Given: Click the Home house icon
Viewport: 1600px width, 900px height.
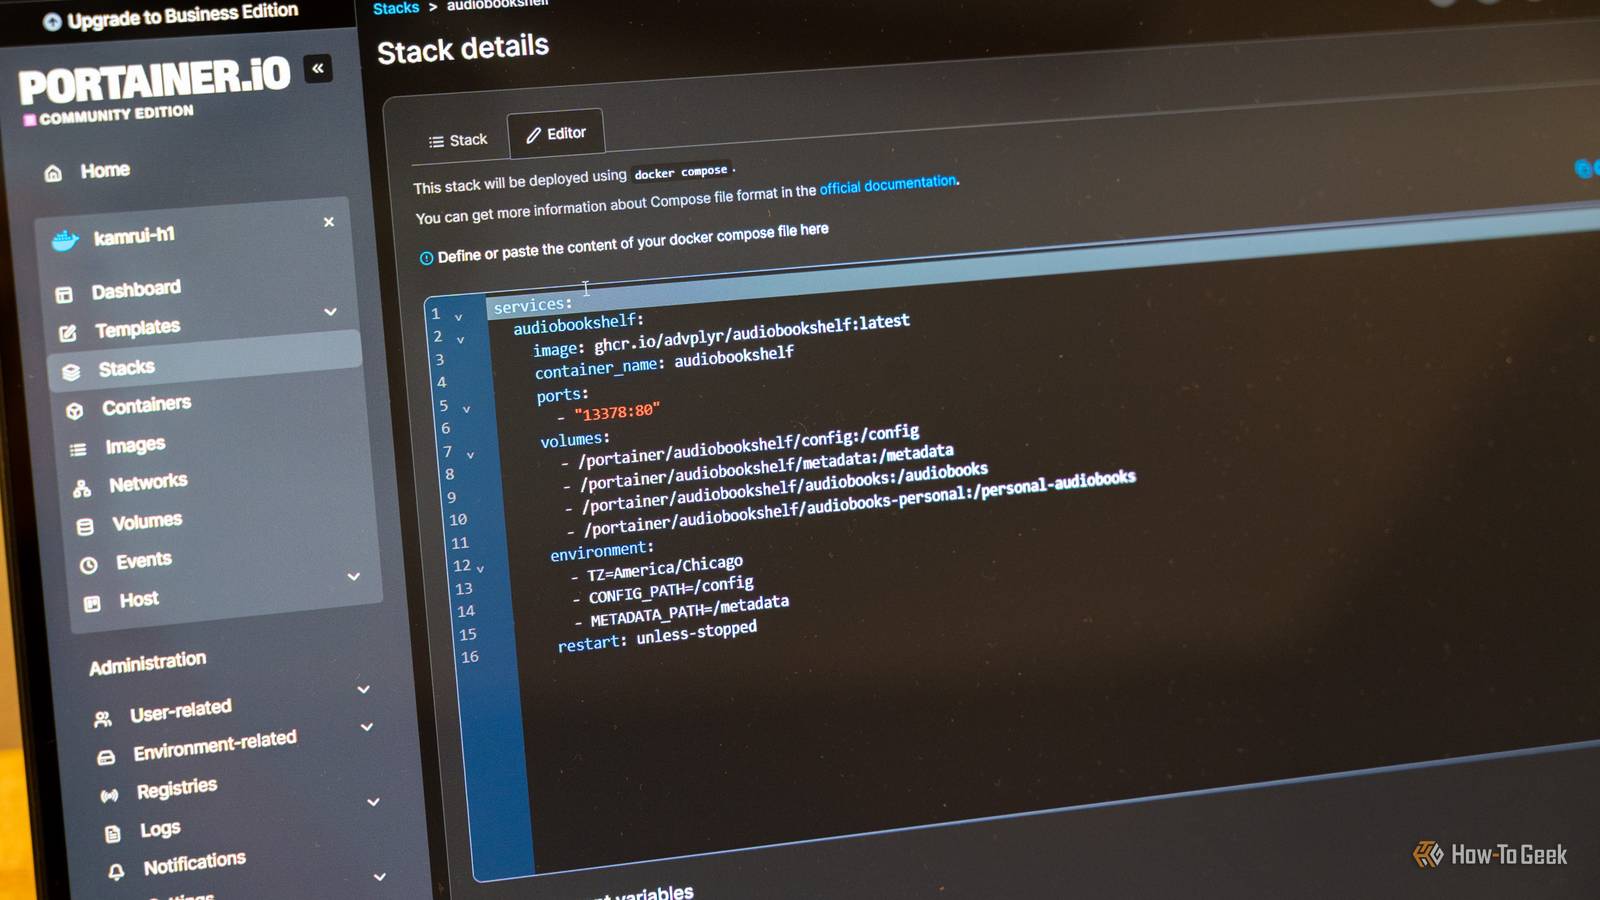Looking at the screenshot, I should (54, 173).
